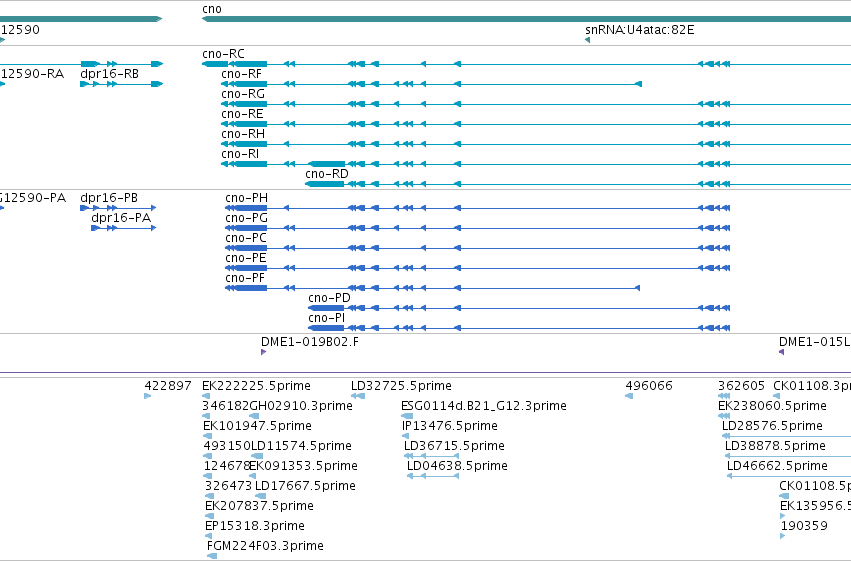
Task: Select LD28576.5prime EST label
Action: [772, 426]
